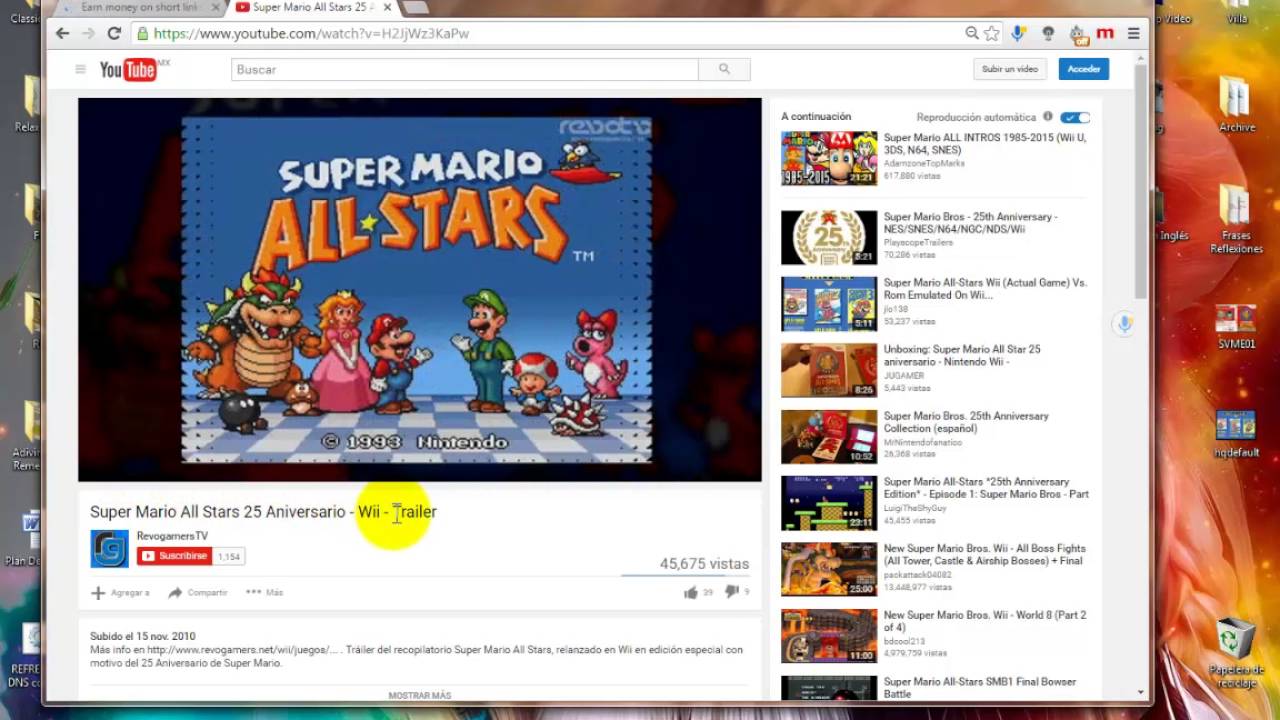Image resolution: width=1280 pixels, height=720 pixels.
Task: Go to the YouTube home logo
Action: pos(128,69)
